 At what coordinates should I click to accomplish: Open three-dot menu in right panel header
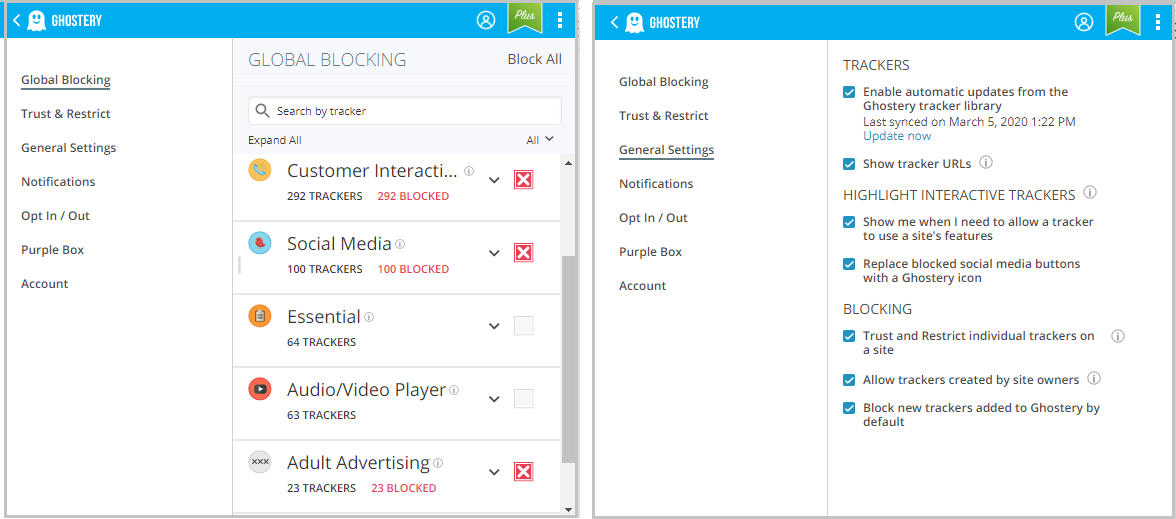(x=1158, y=22)
